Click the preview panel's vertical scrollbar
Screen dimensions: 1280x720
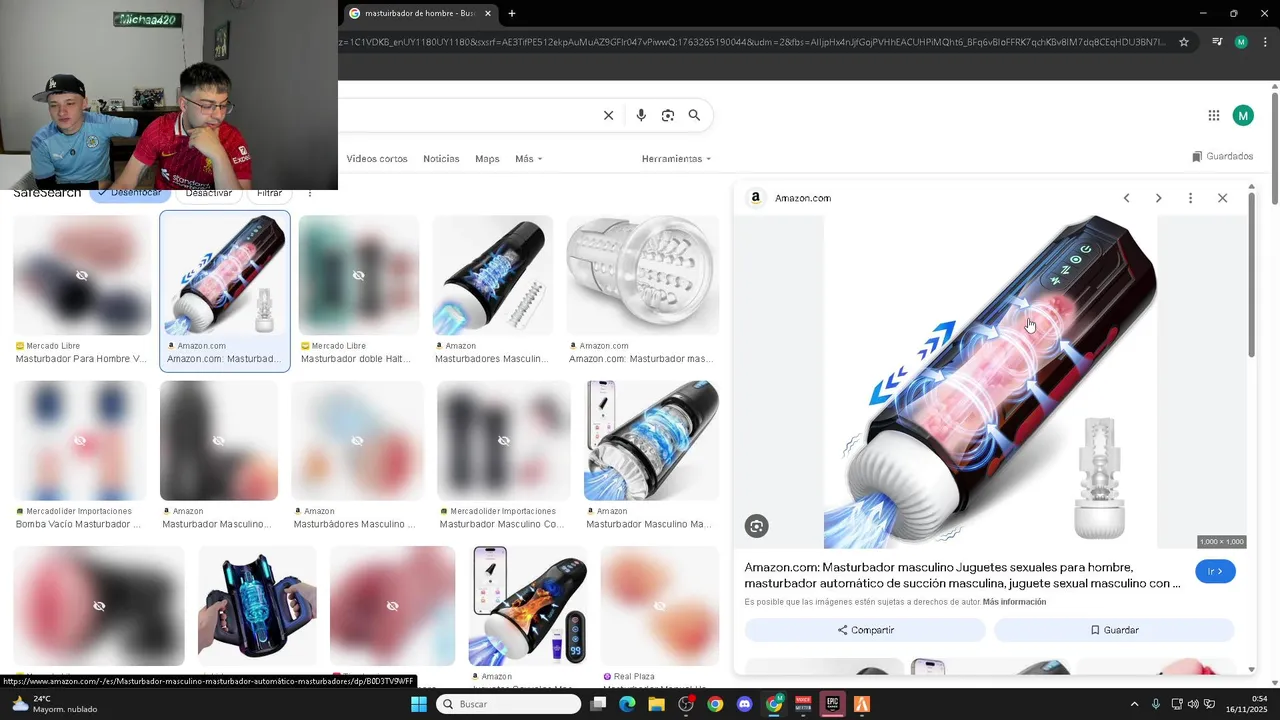pos(1251,275)
